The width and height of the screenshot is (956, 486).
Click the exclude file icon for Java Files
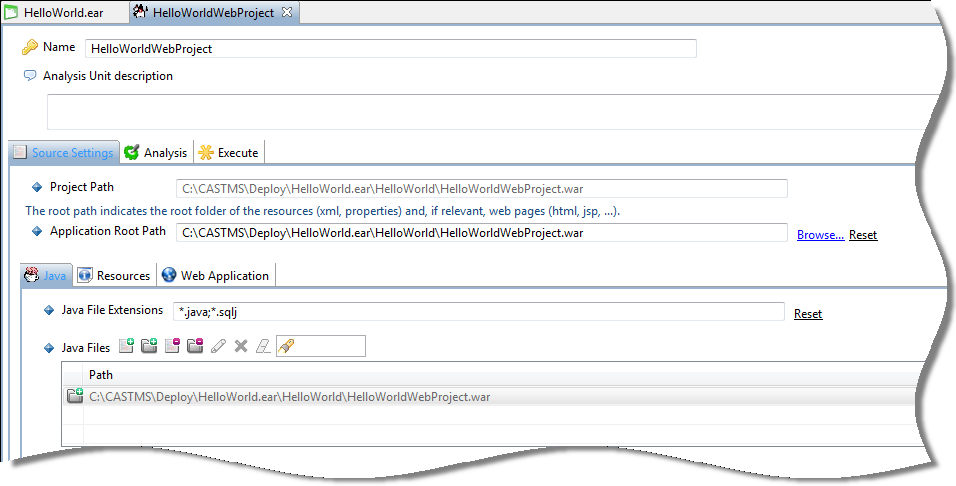pyautogui.click(x=172, y=346)
